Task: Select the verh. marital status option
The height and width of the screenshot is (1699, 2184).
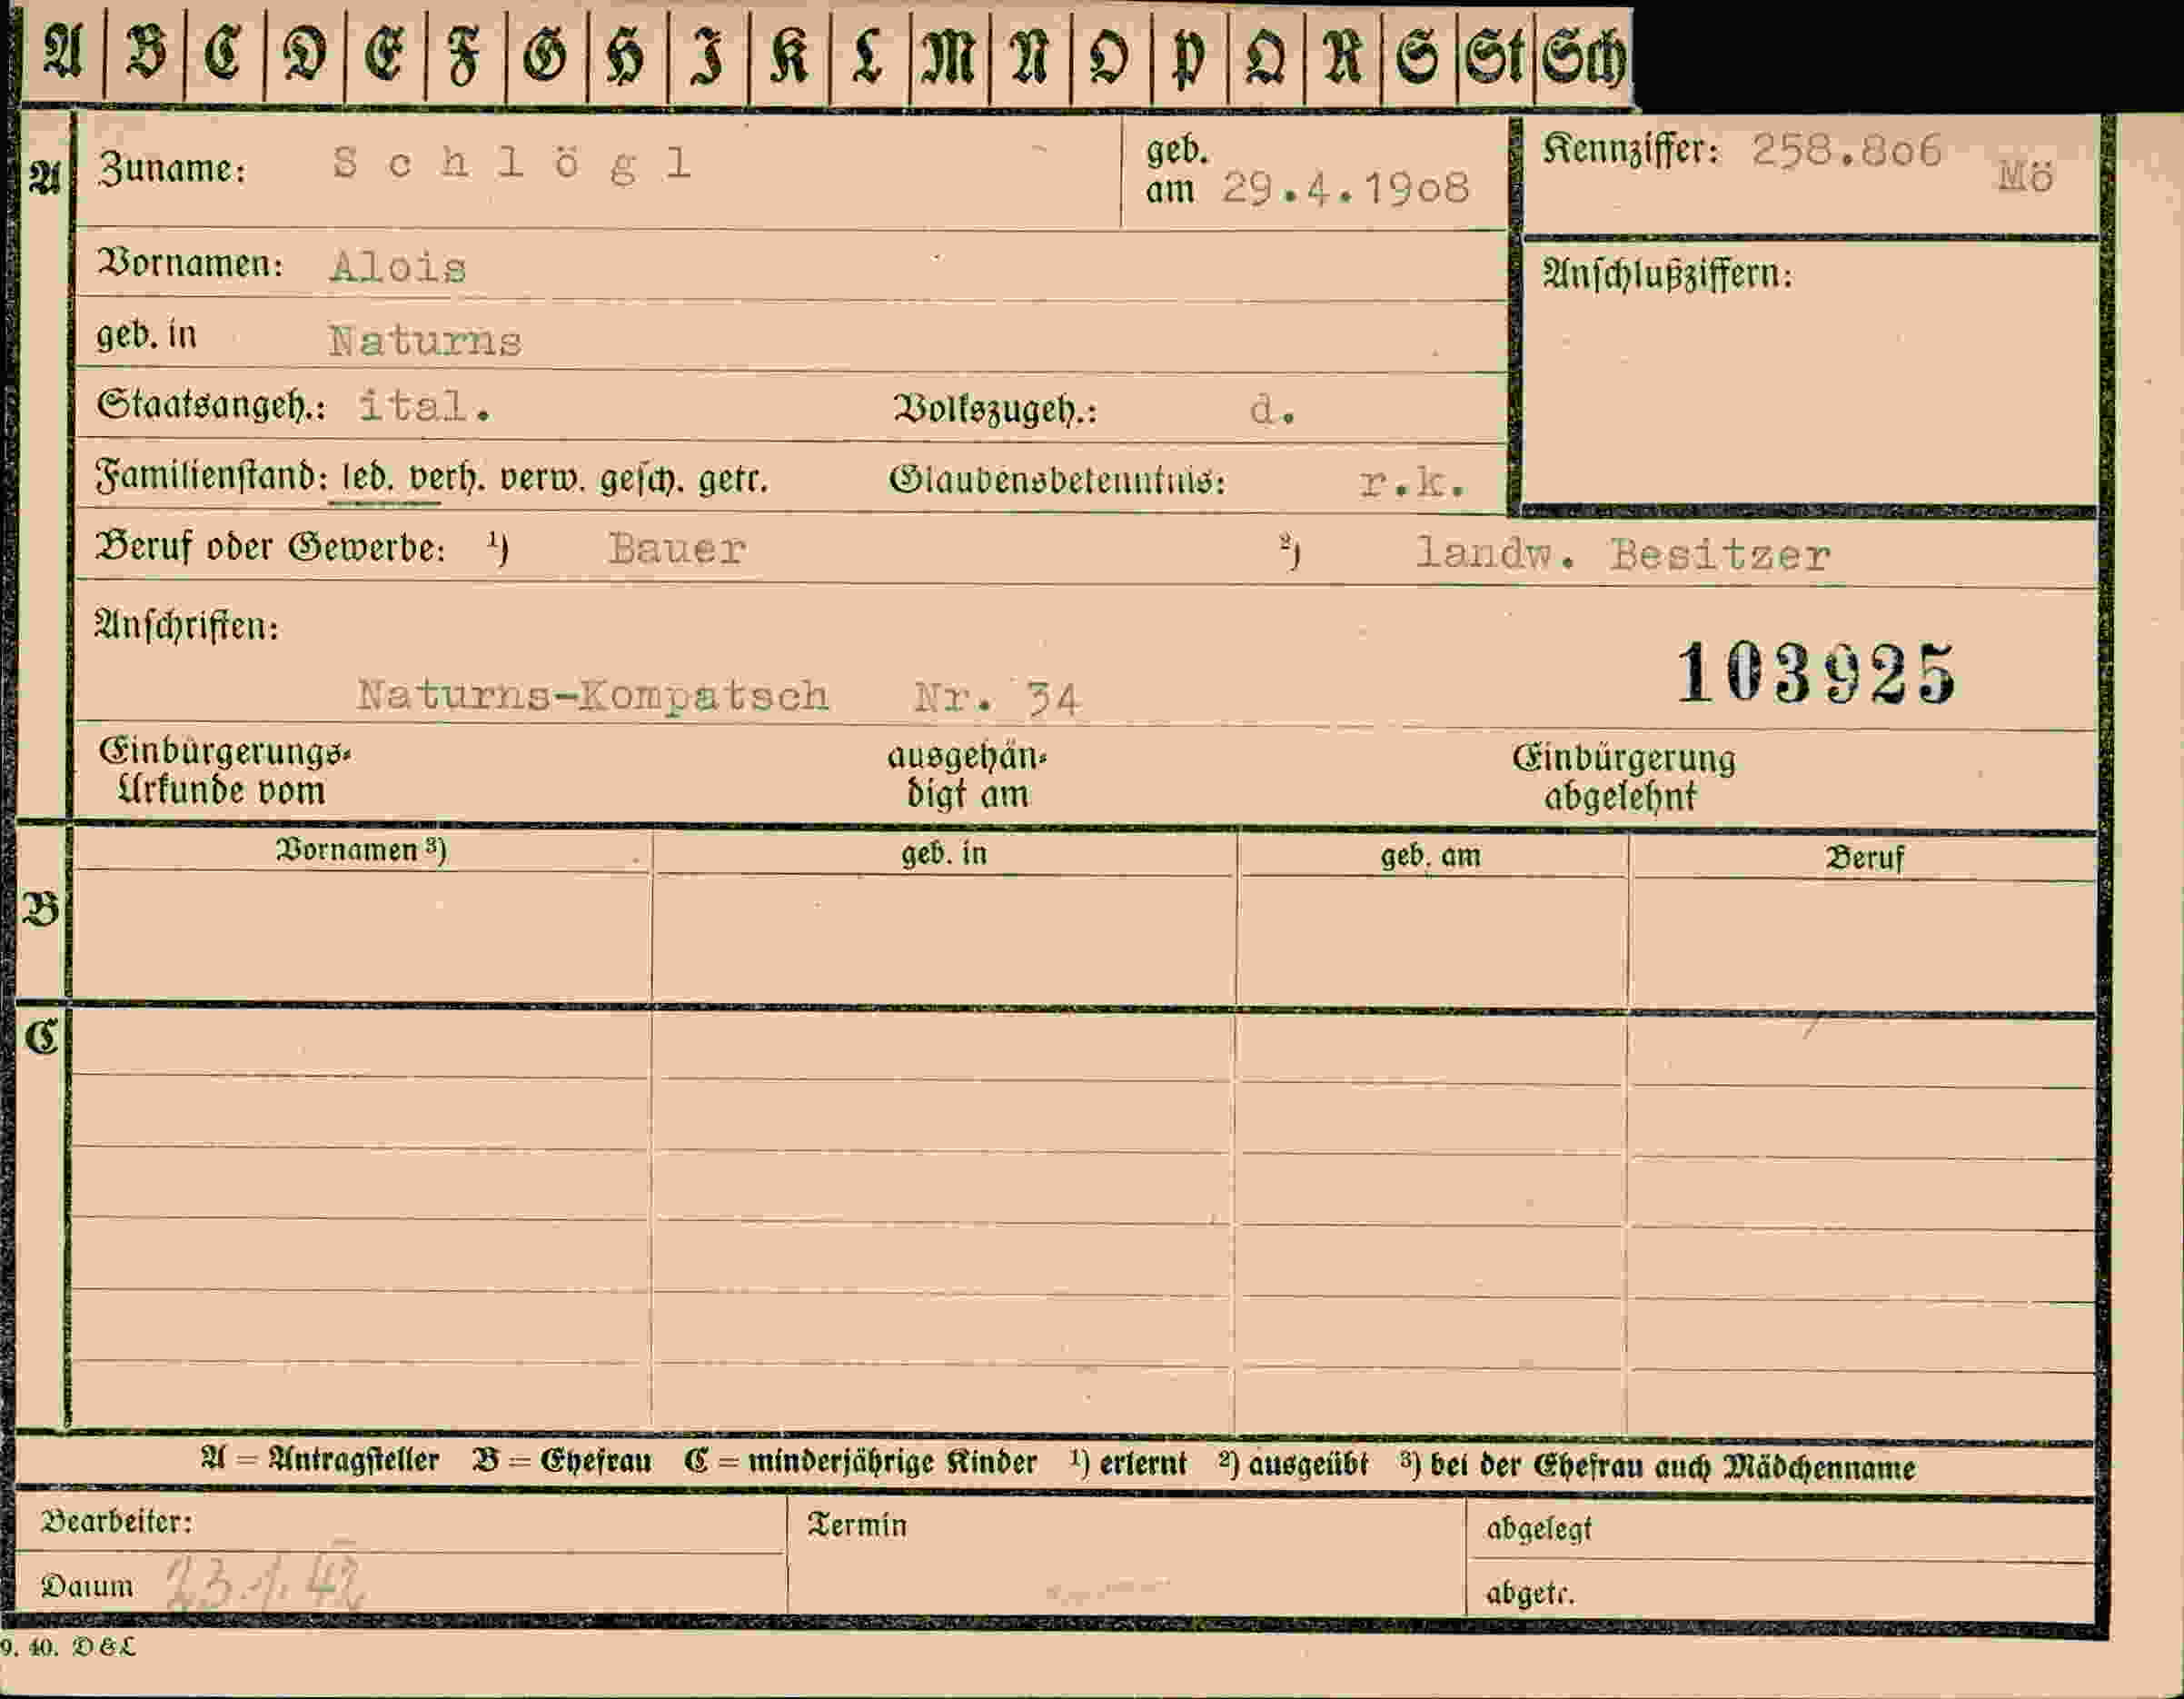Action: (447, 479)
